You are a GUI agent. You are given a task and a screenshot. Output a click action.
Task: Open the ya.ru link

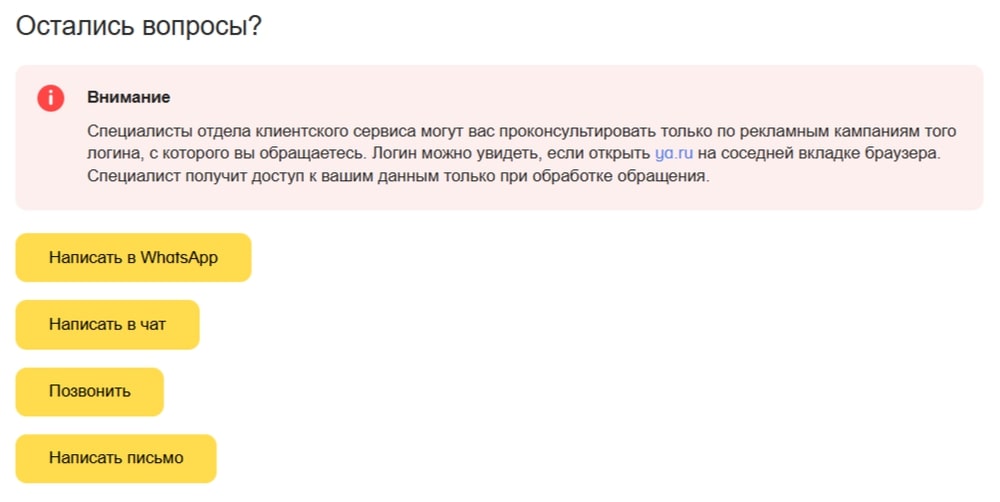(x=673, y=154)
